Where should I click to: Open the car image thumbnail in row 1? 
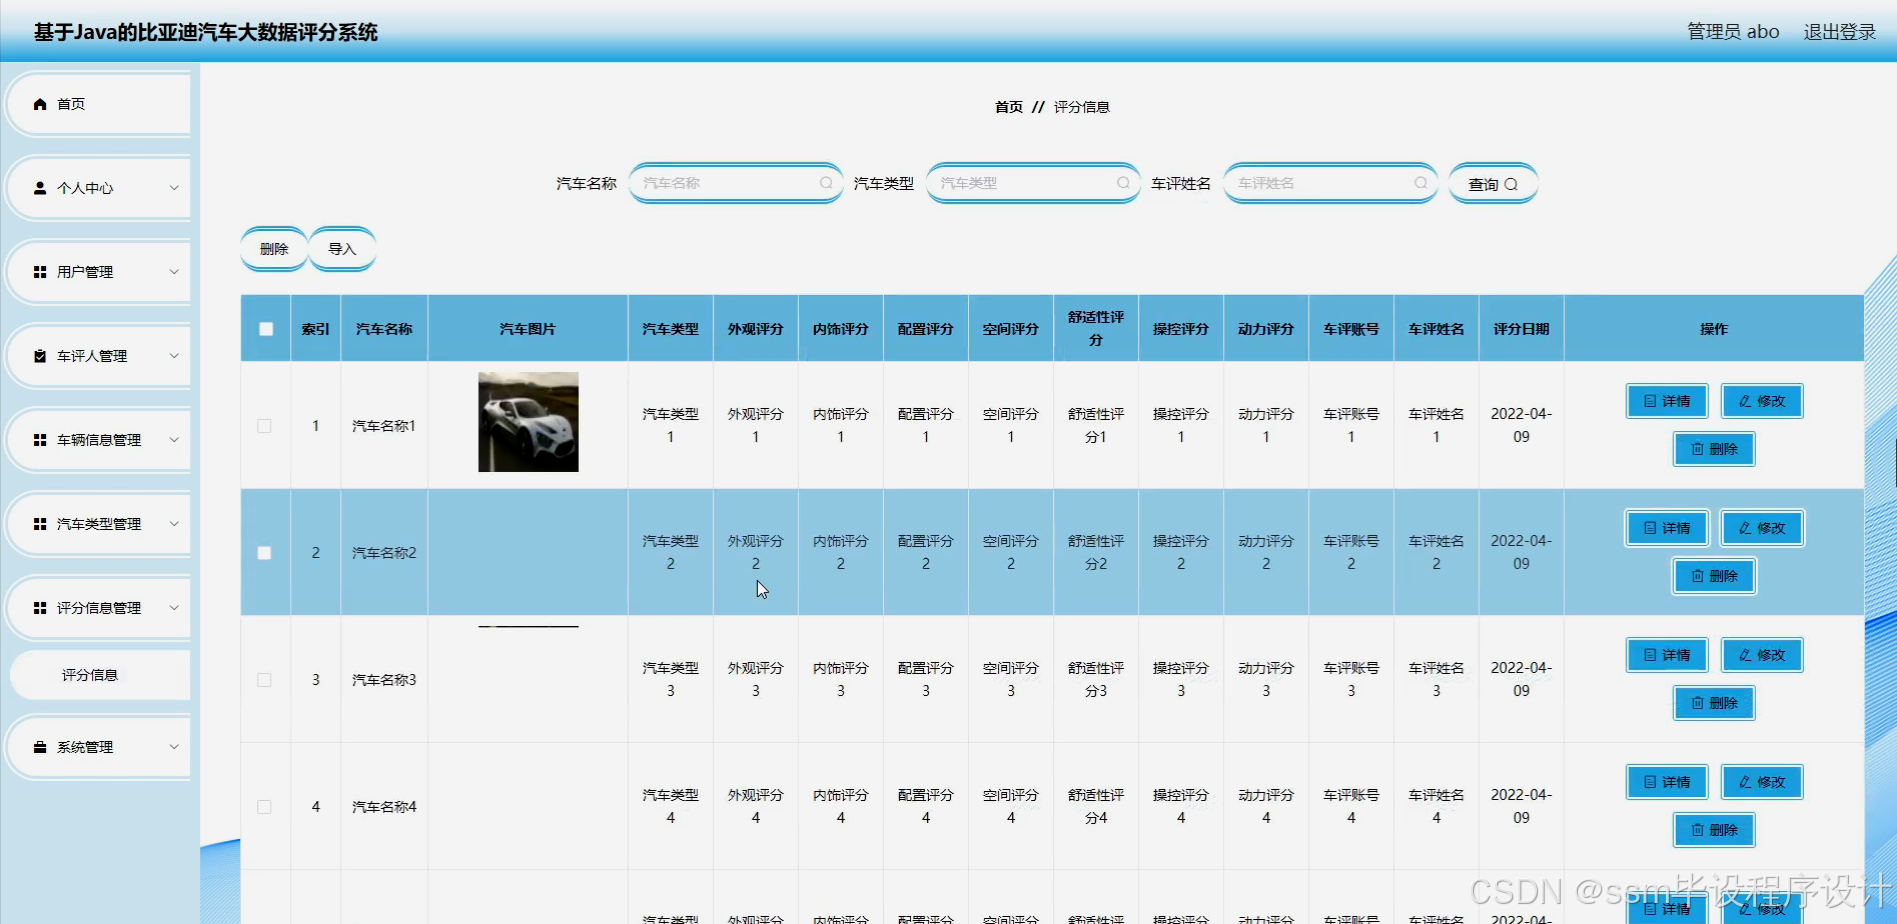coord(528,422)
